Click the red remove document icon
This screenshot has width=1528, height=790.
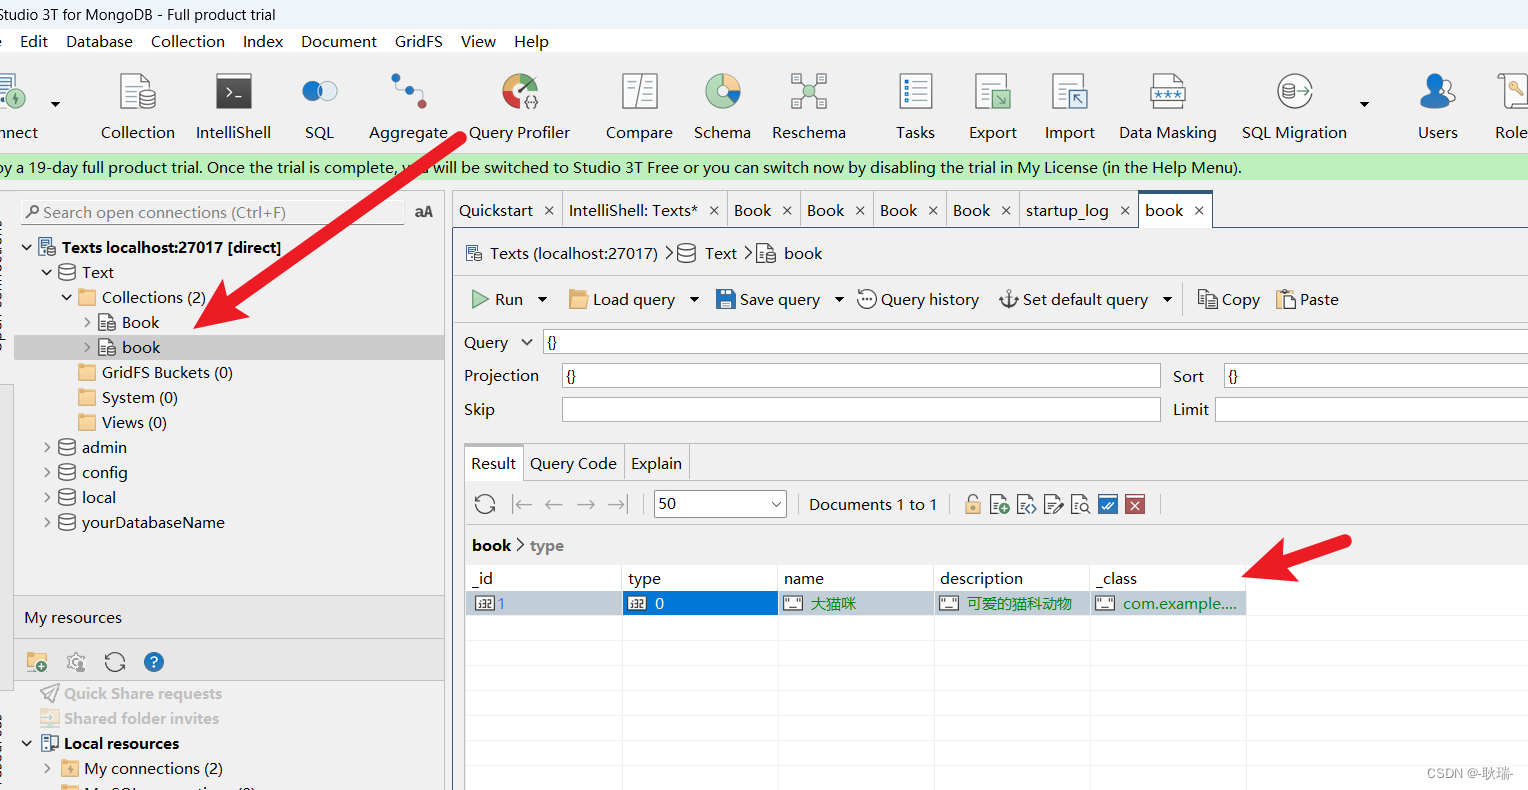1134,504
